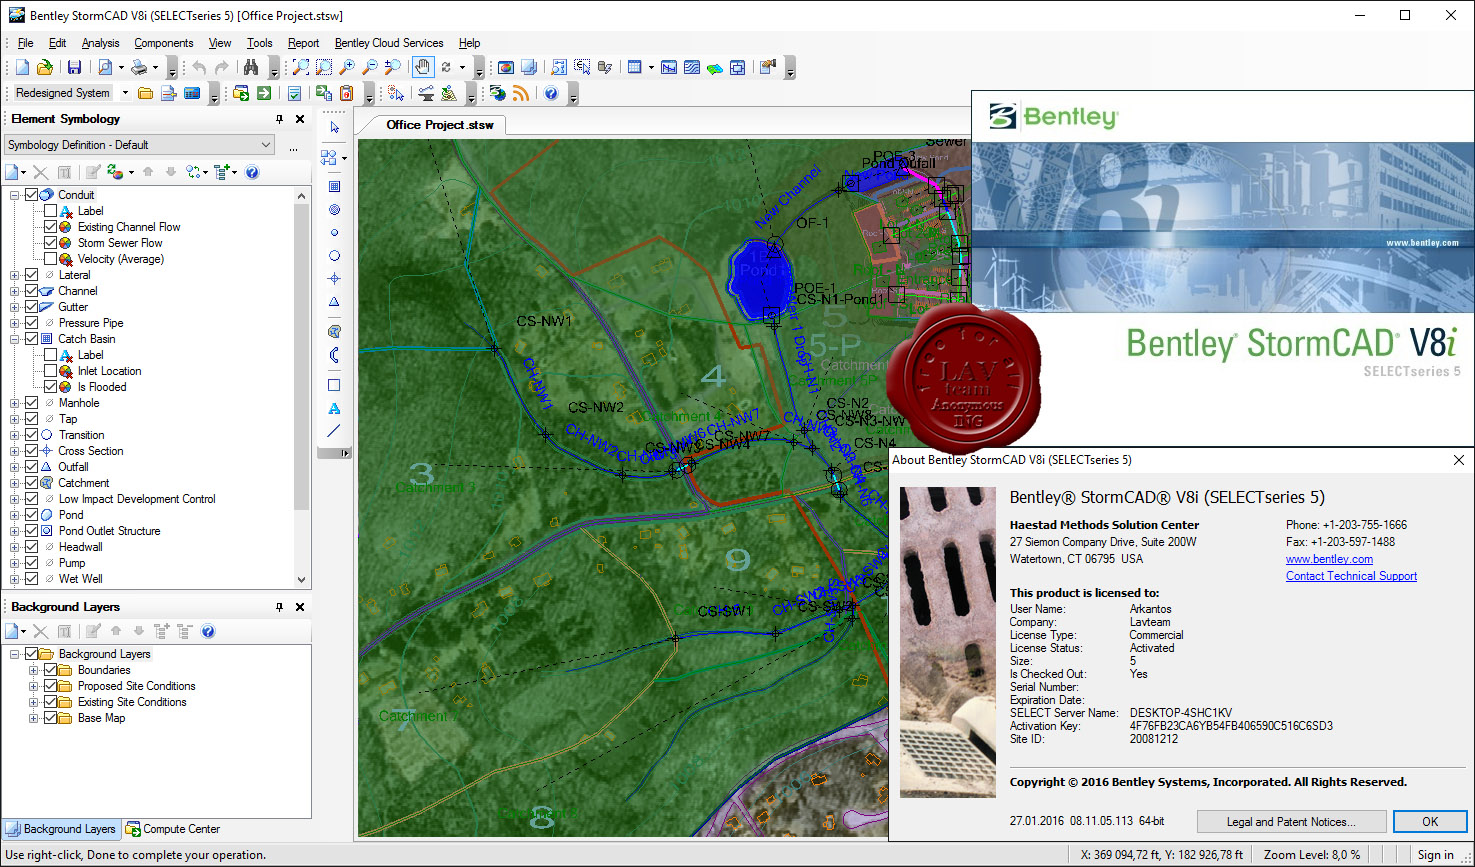Click the blue Help icon in second toolbar

tap(551, 93)
